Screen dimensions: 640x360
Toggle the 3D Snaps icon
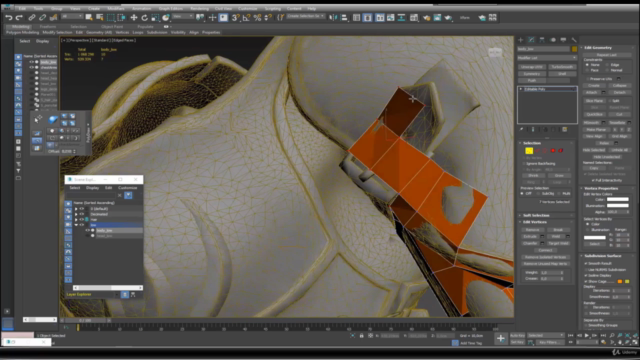(x=236, y=18)
